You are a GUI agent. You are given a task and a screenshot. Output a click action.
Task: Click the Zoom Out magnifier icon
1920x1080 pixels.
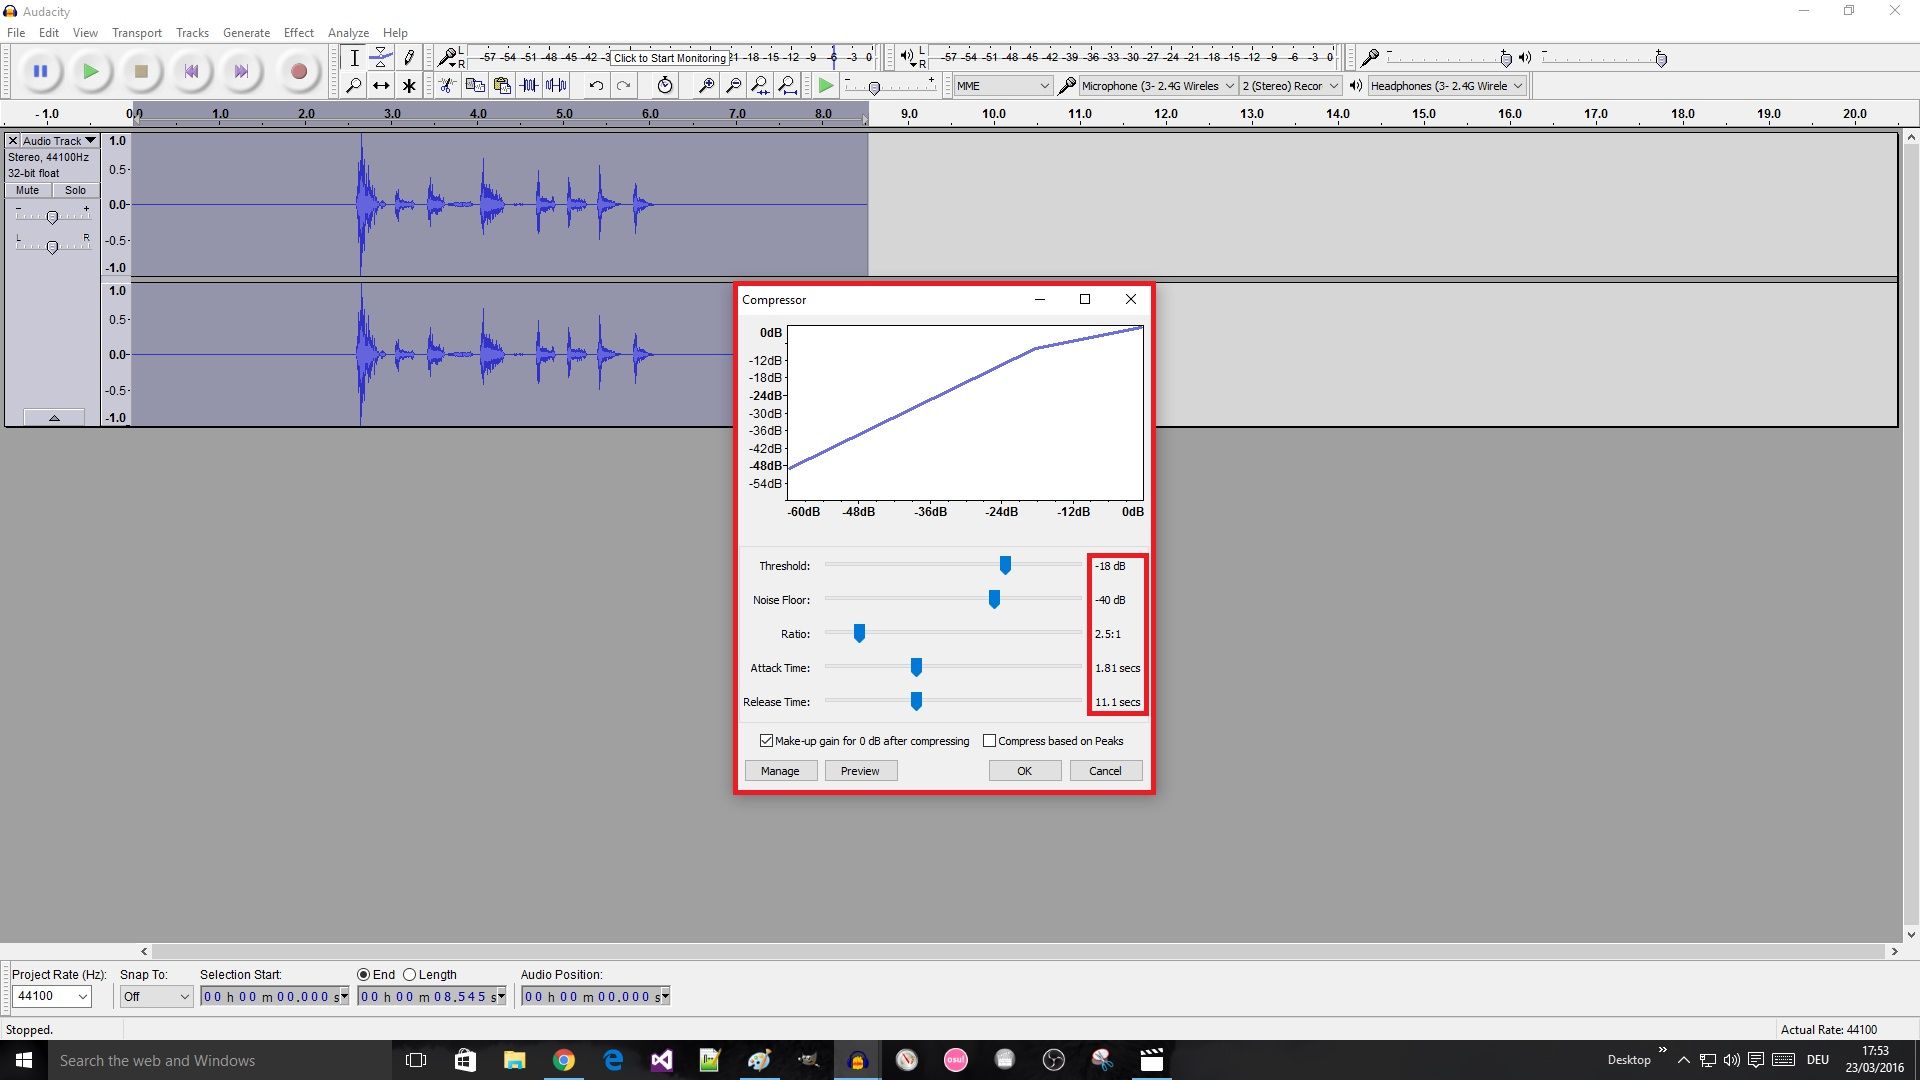(x=733, y=86)
